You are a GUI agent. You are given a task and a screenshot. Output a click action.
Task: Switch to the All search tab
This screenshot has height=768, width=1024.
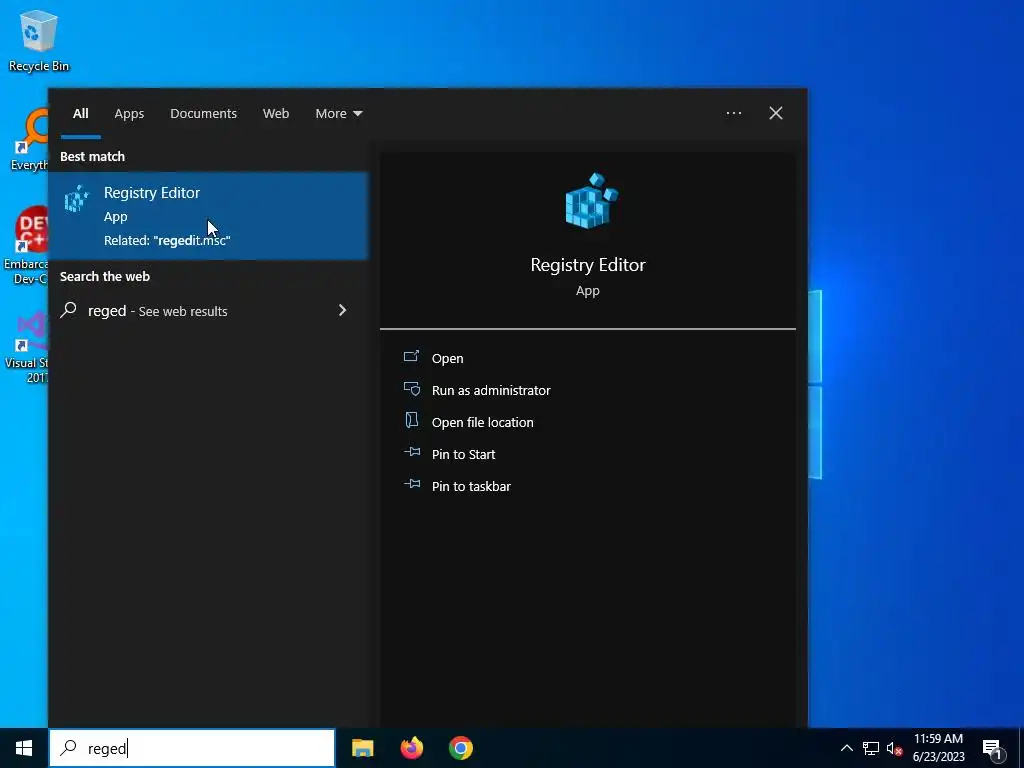(80, 114)
